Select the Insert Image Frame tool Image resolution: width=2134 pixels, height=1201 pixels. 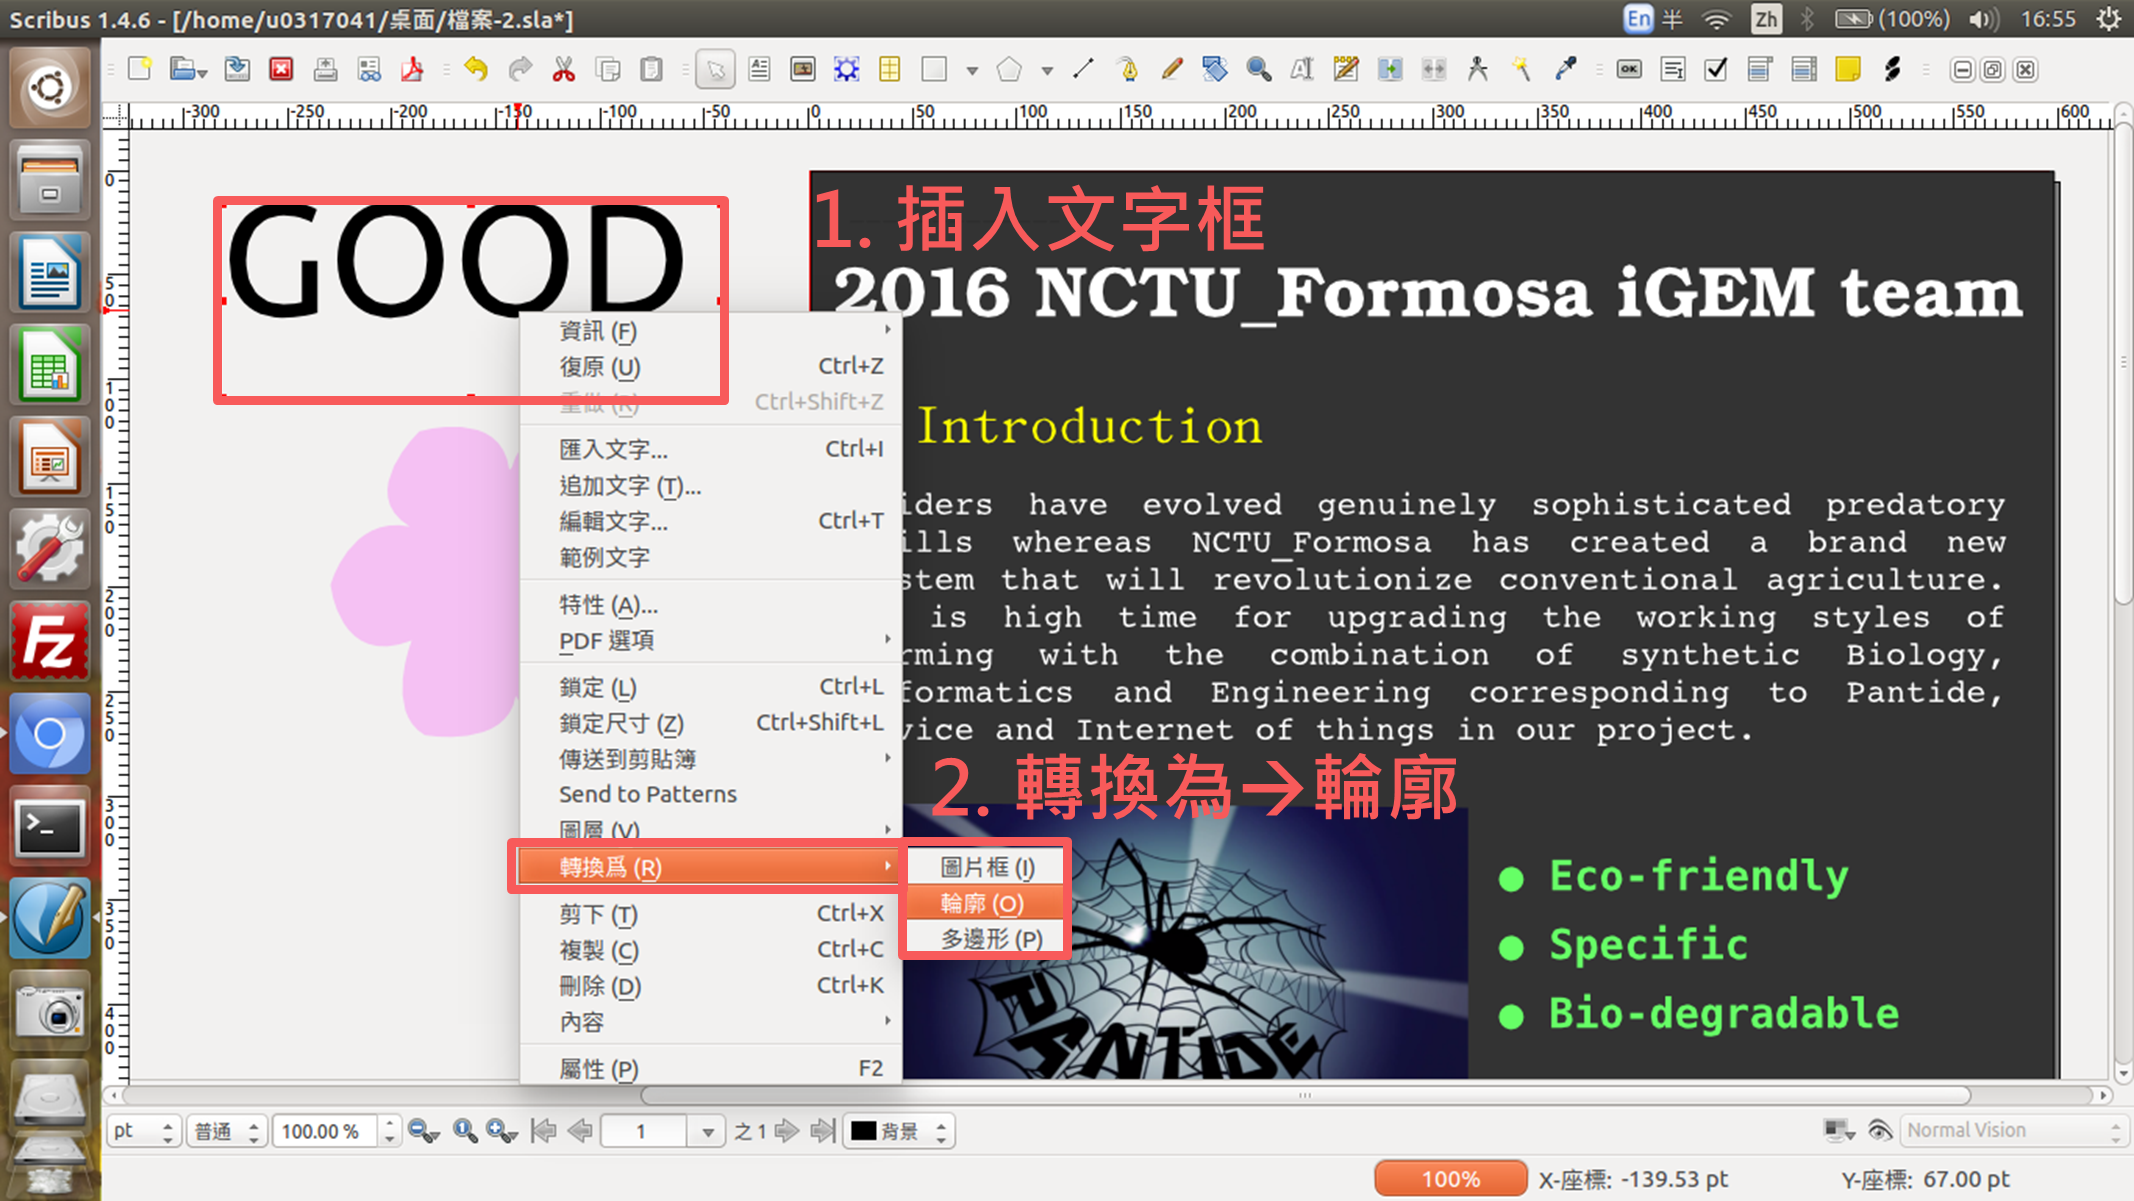pyautogui.click(x=803, y=69)
